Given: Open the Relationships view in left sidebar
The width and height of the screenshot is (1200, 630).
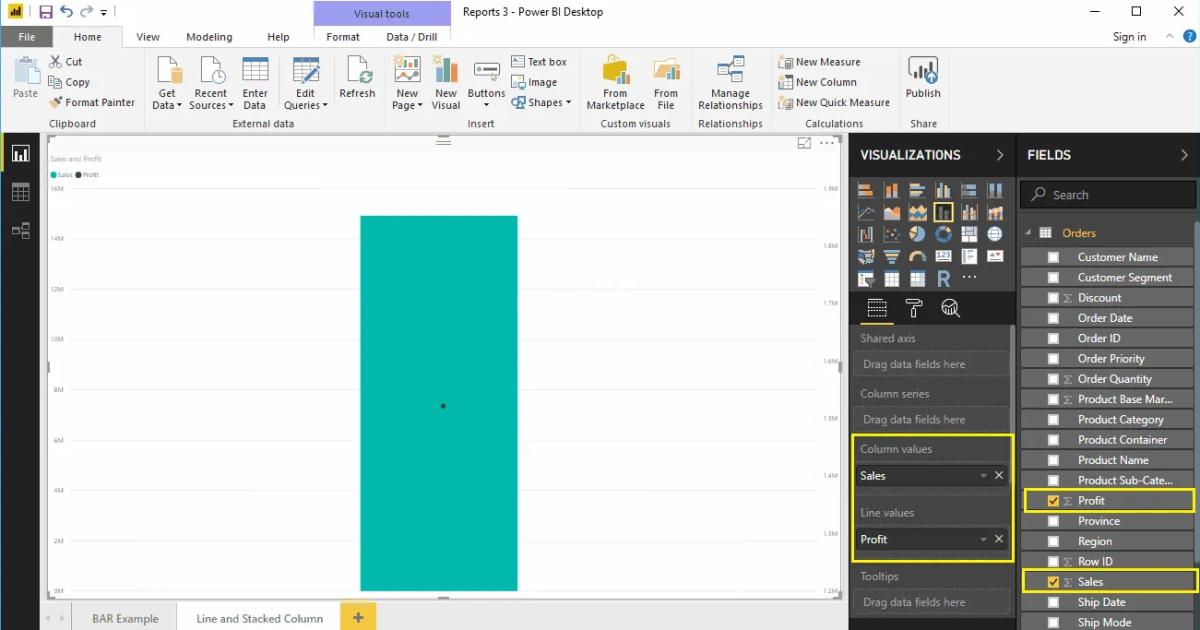Looking at the screenshot, I should tap(21, 230).
